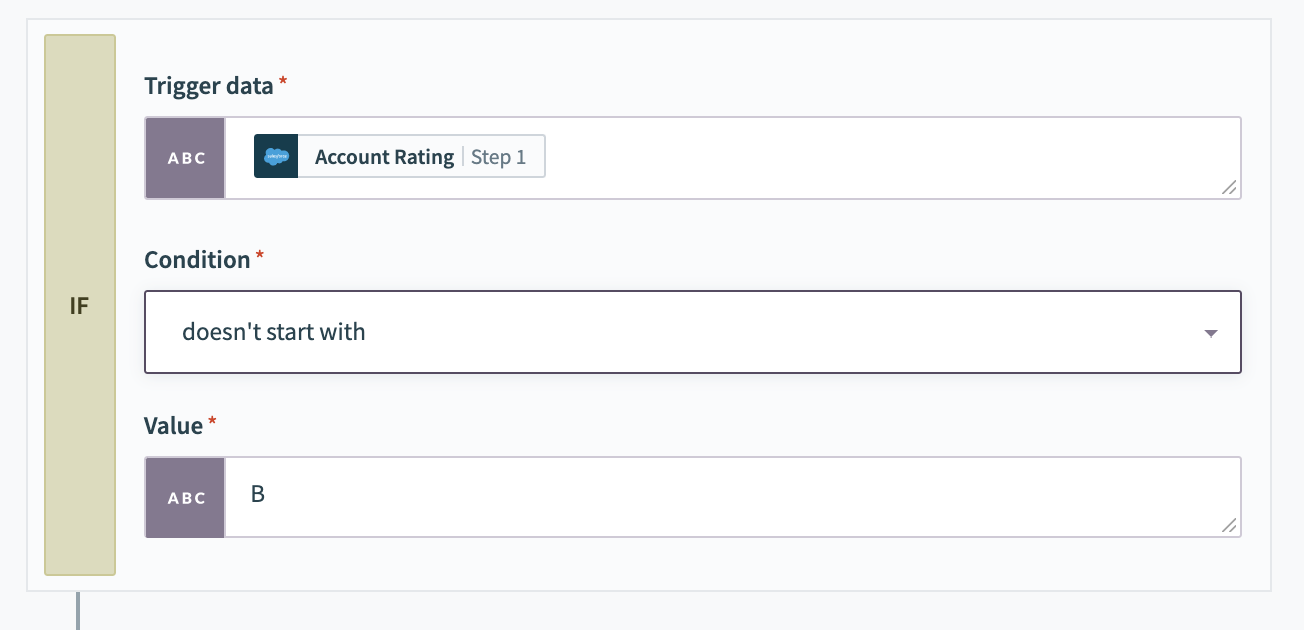Viewport: 1304px width, 630px height.
Task: Click the red asterisk beside Trigger data
Action: pyautogui.click(x=283, y=83)
